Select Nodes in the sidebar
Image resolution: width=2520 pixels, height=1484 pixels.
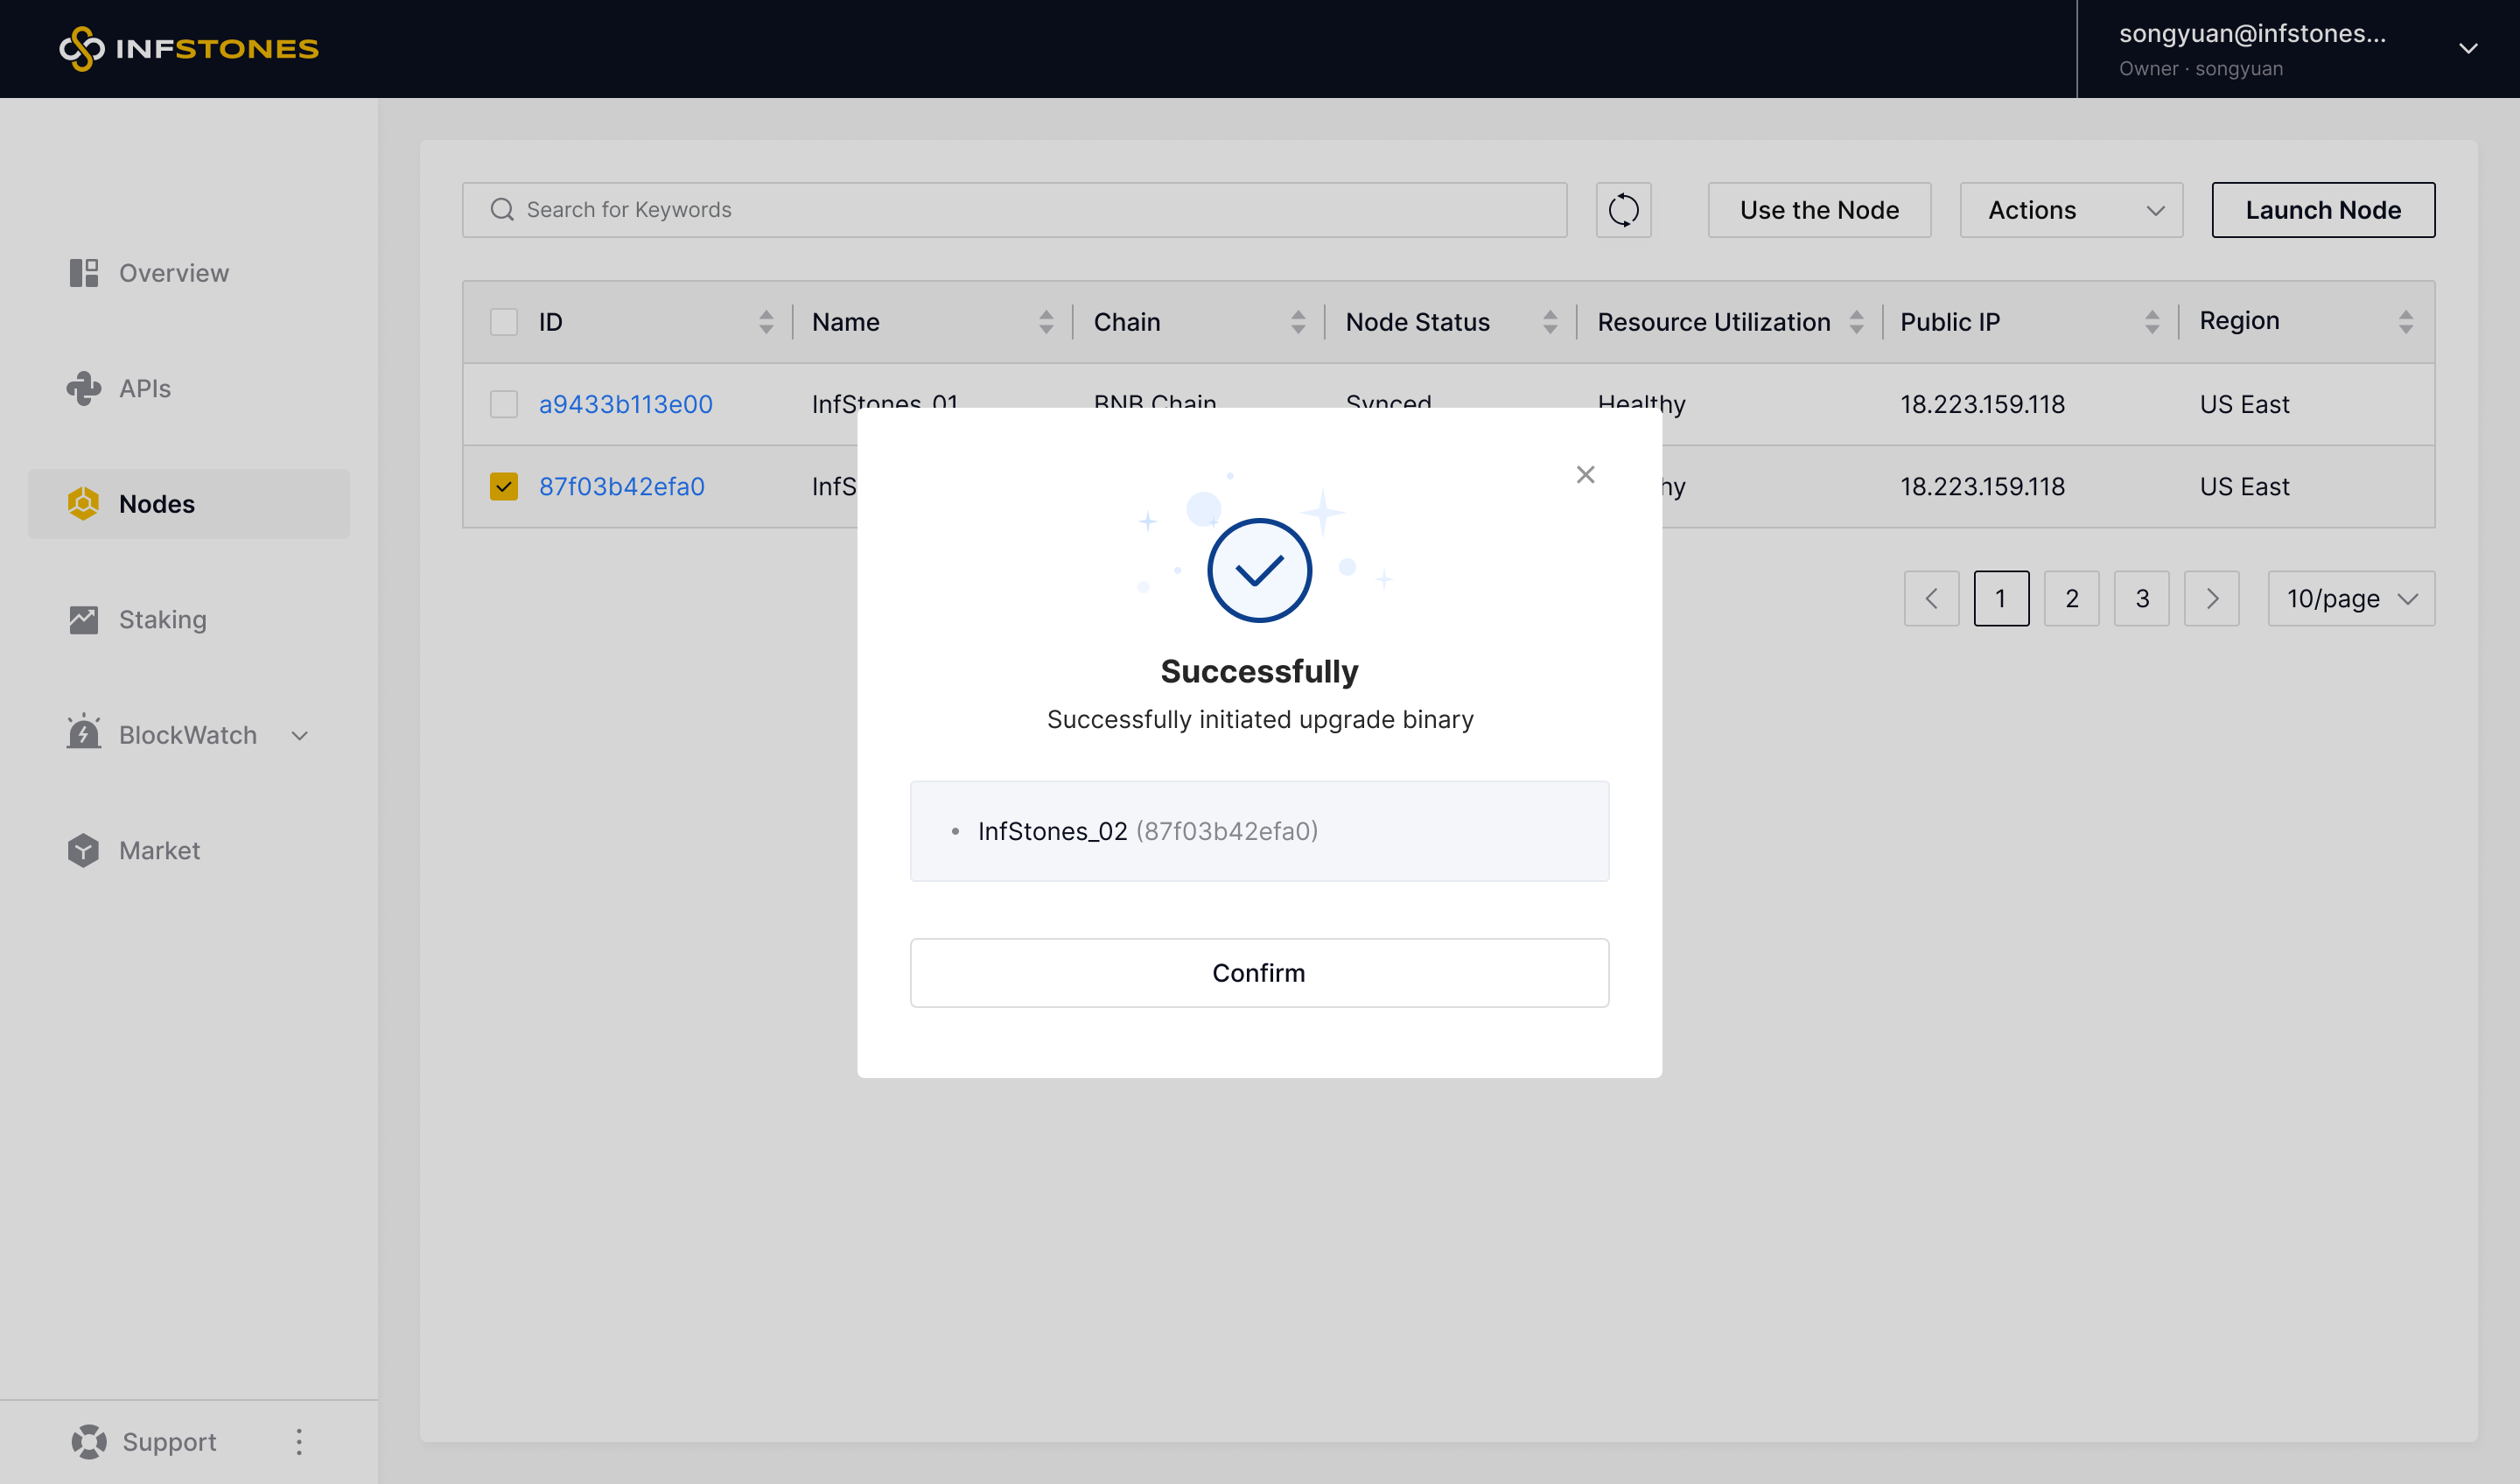(157, 504)
